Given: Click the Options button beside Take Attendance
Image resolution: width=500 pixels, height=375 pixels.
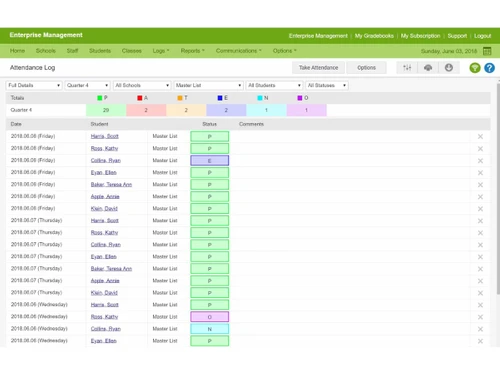Looking at the screenshot, I should coord(366,68).
